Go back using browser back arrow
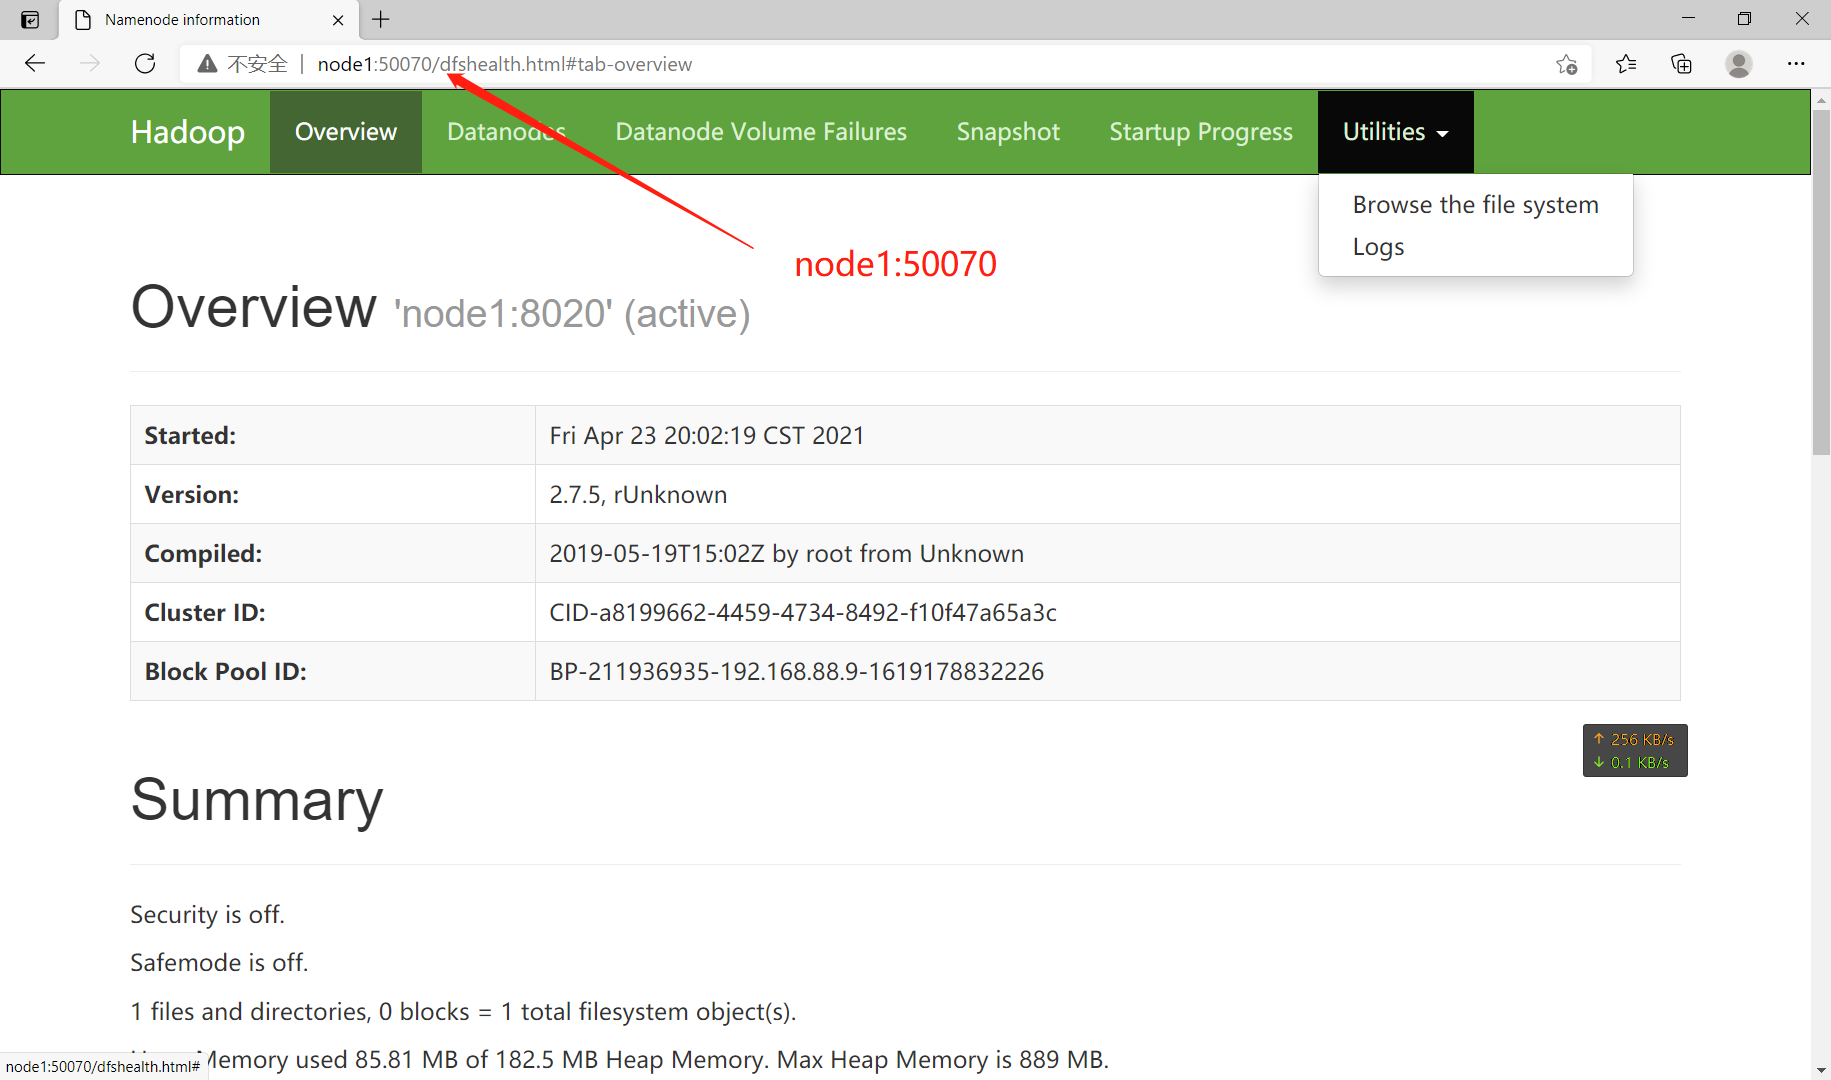Image resolution: width=1831 pixels, height=1080 pixels. pyautogui.click(x=35, y=64)
